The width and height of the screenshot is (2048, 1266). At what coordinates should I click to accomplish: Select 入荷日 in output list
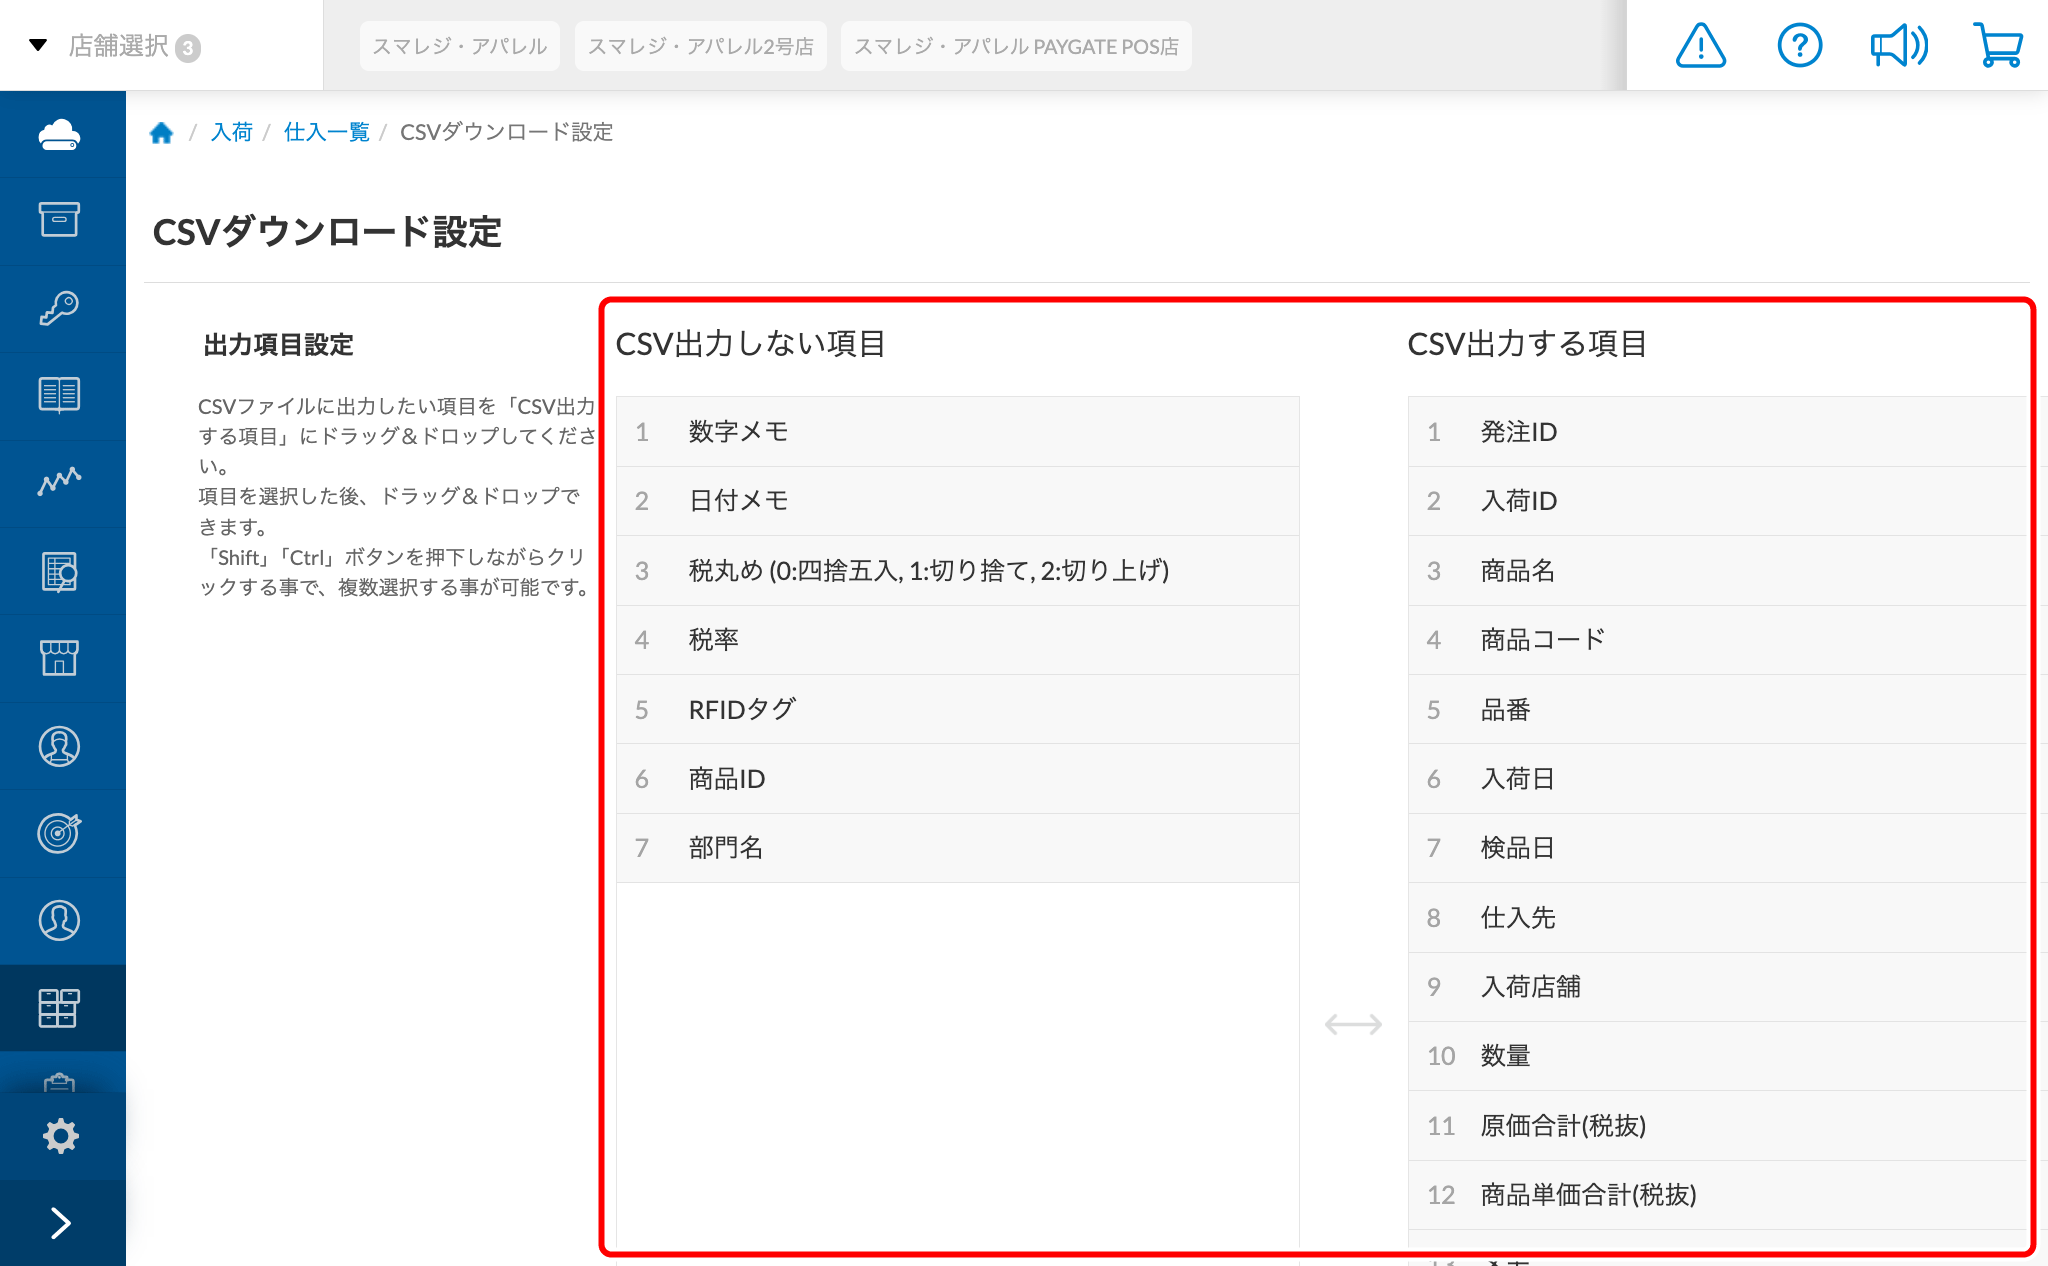point(1718,779)
